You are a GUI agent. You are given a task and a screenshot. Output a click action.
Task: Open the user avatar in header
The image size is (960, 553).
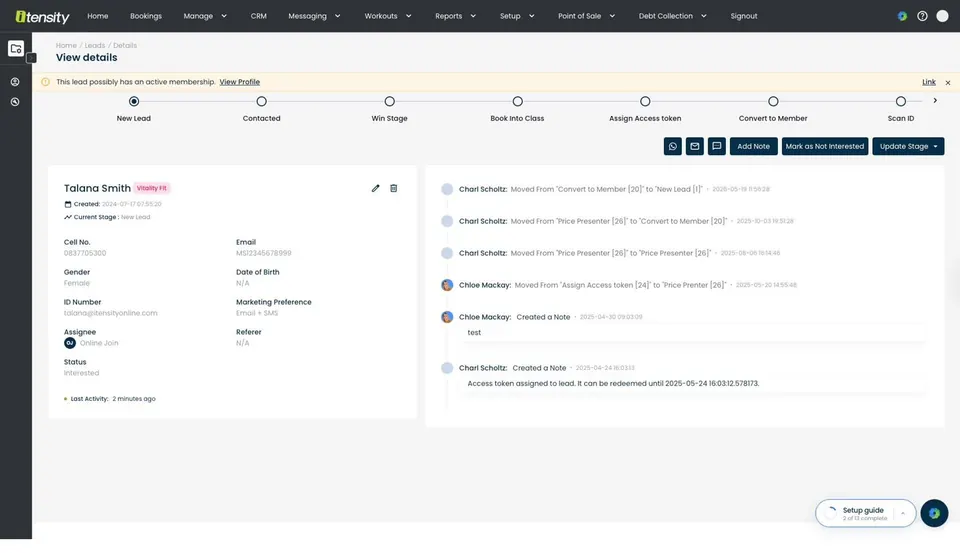pos(942,16)
